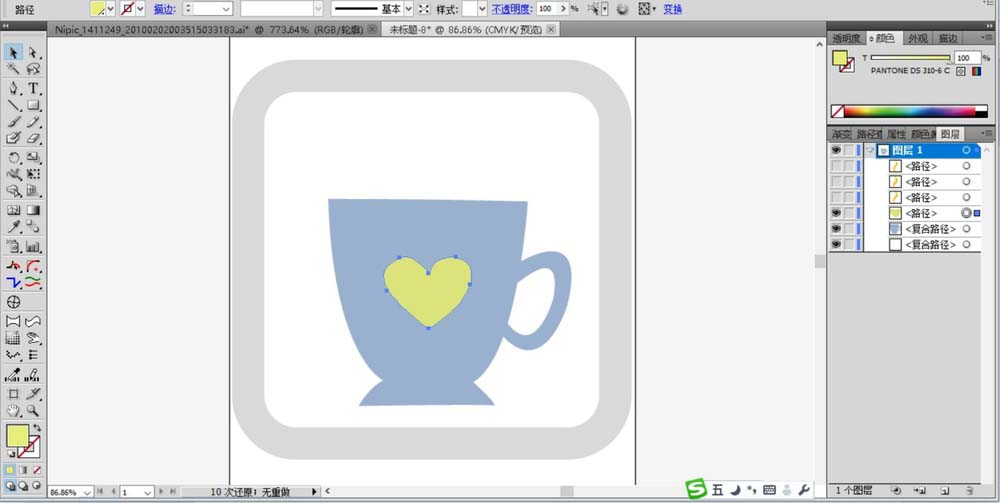Show the first hidden <路径> sublayer

[835, 166]
